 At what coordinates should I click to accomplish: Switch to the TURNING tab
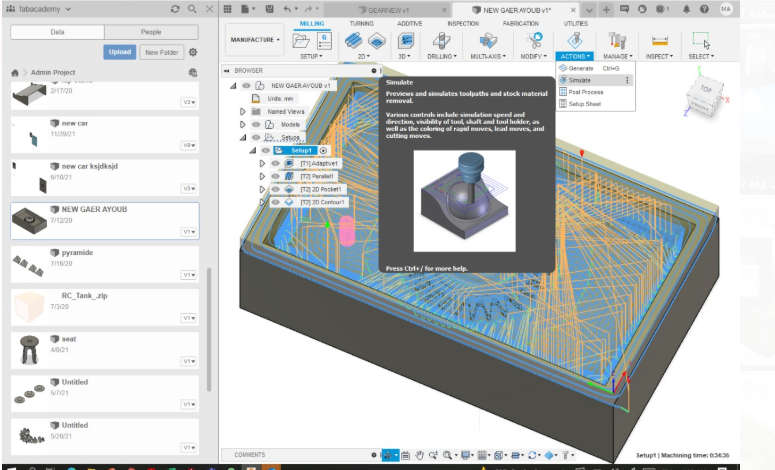coord(362,23)
